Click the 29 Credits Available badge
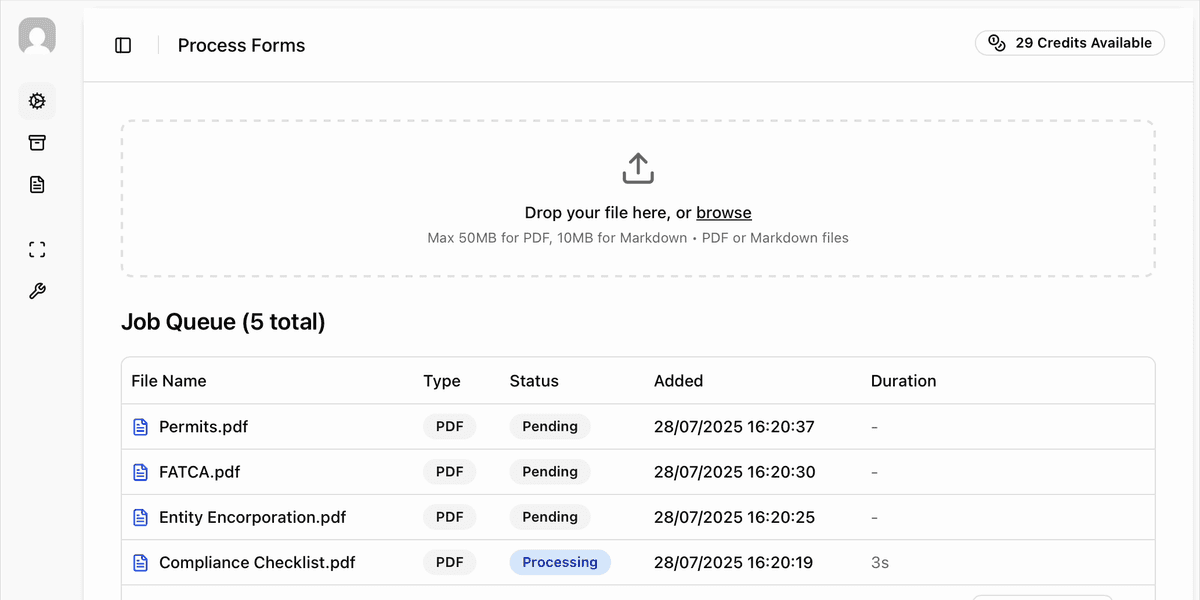This screenshot has width=1200, height=600. tap(1070, 43)
